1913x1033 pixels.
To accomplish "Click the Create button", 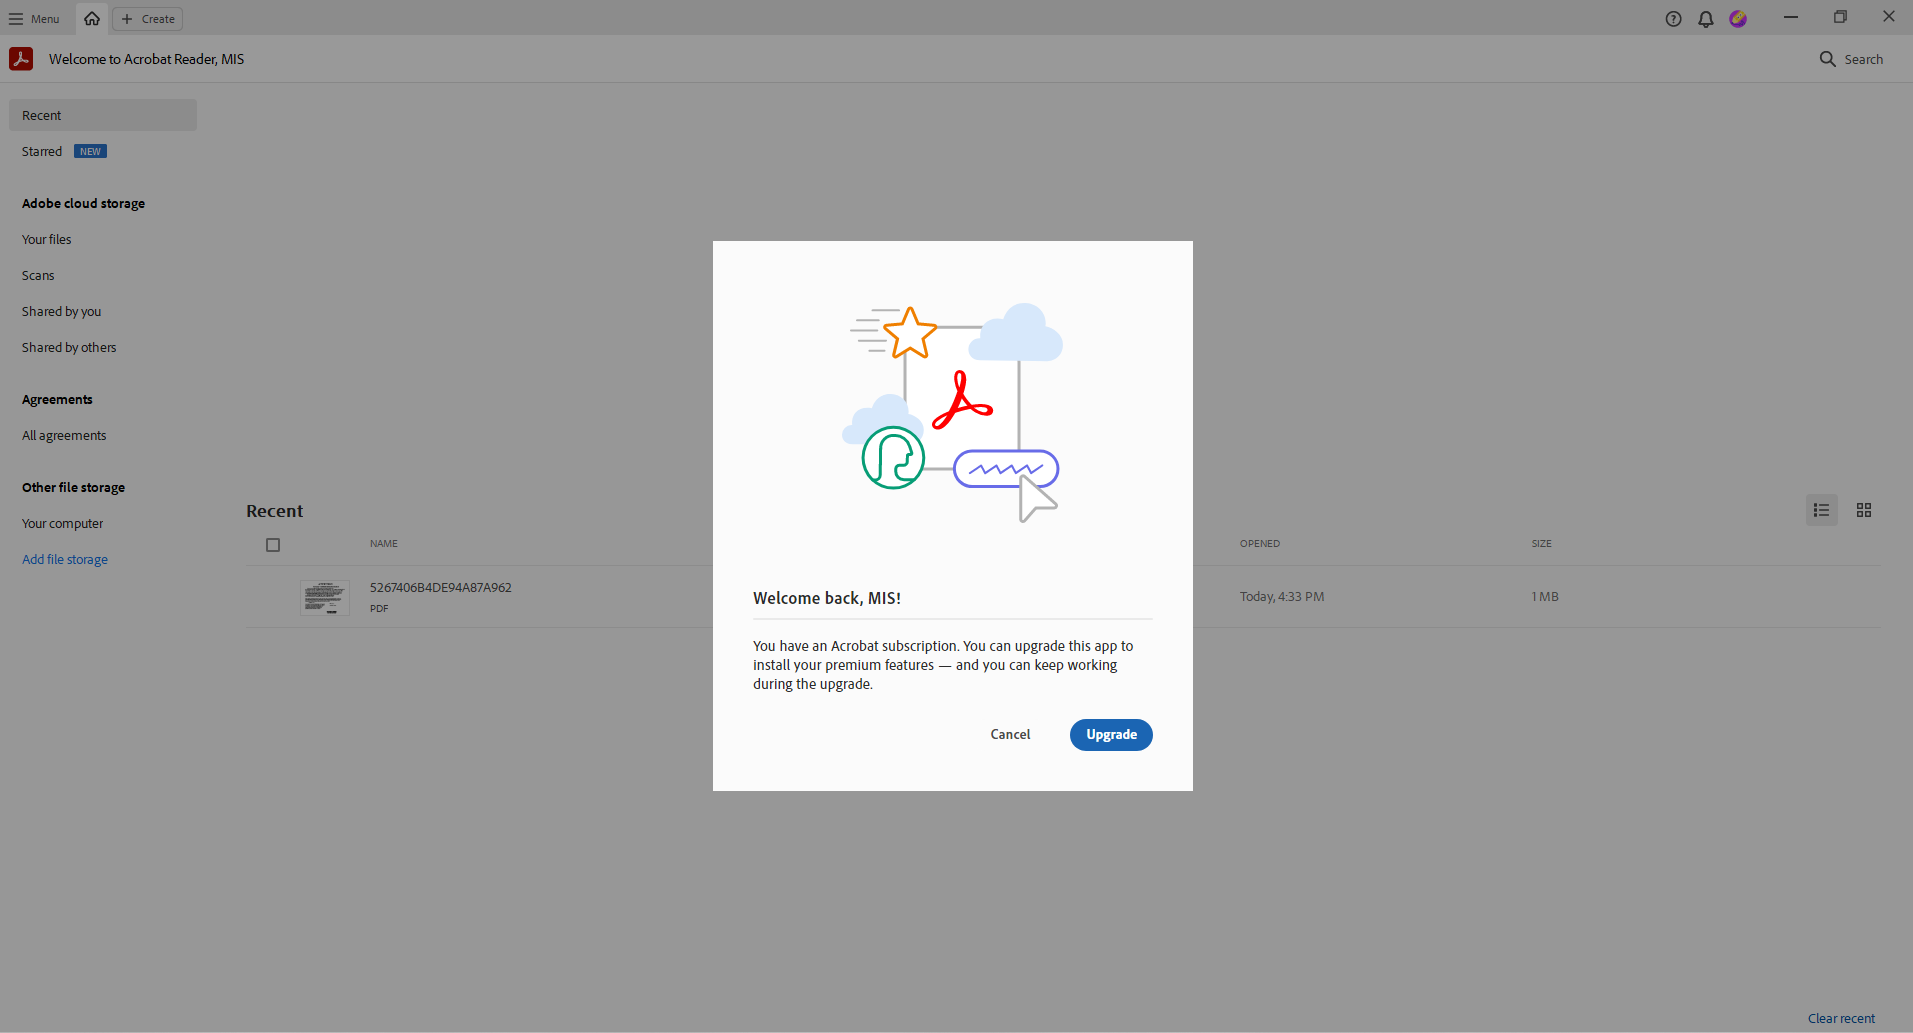I will pyautogui.click(x=147, y=18).
